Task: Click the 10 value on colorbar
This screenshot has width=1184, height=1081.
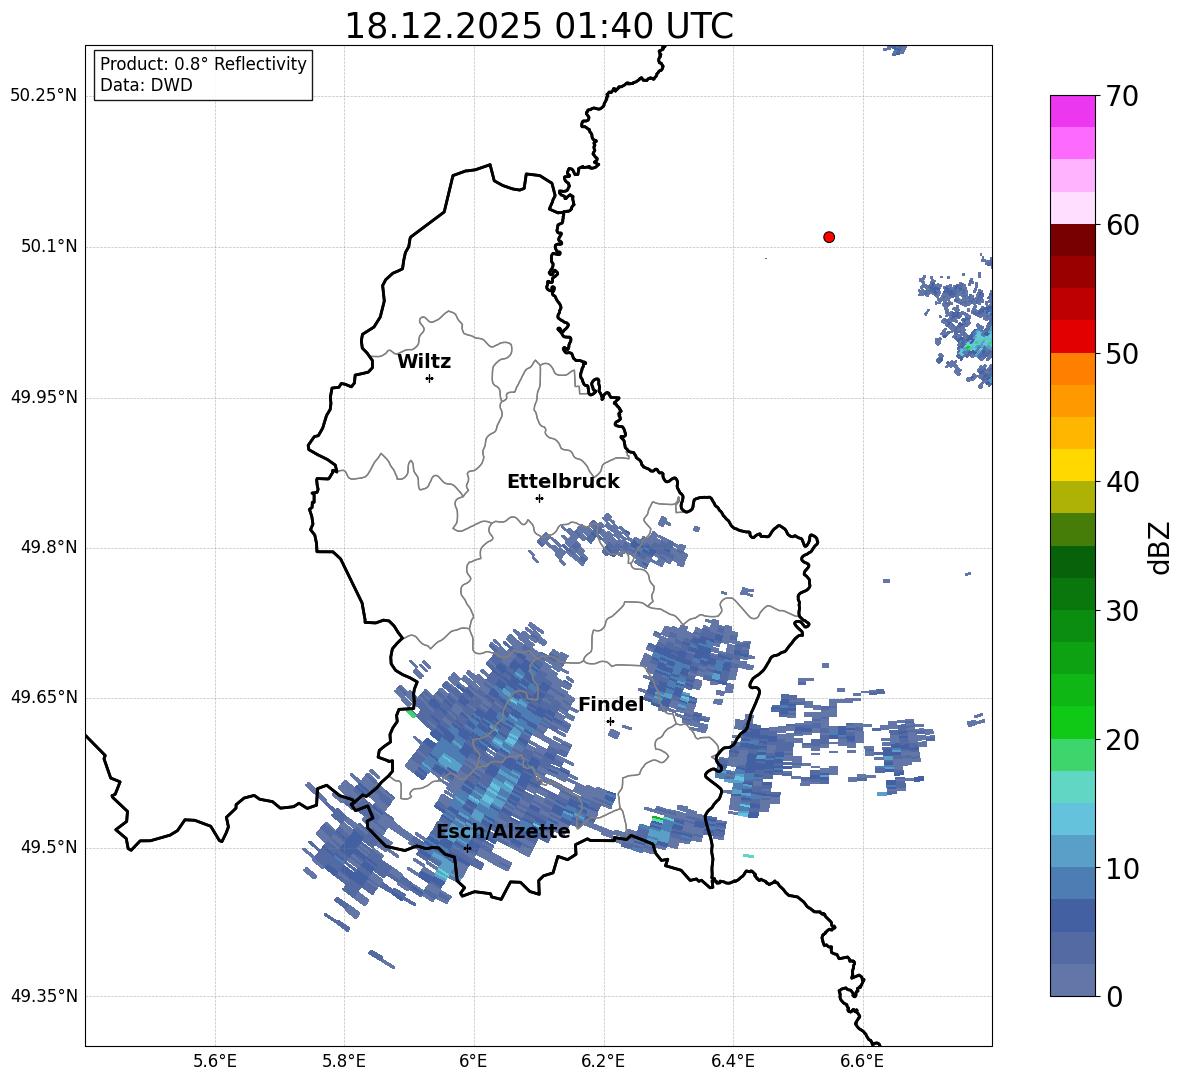Action: tap(1121, 868)
